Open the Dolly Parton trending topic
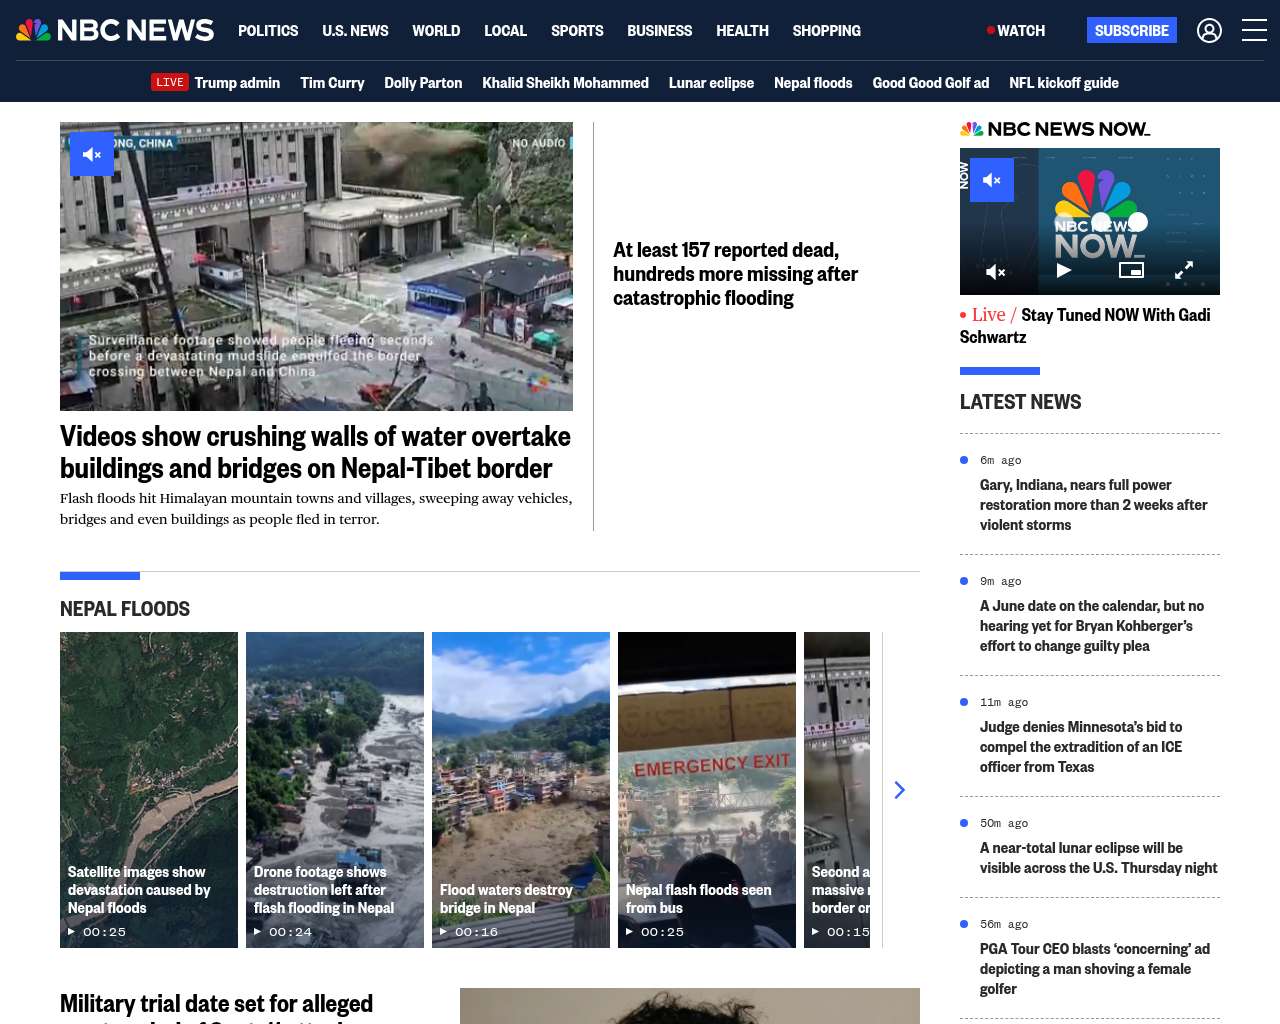 [x=423, y=82]
